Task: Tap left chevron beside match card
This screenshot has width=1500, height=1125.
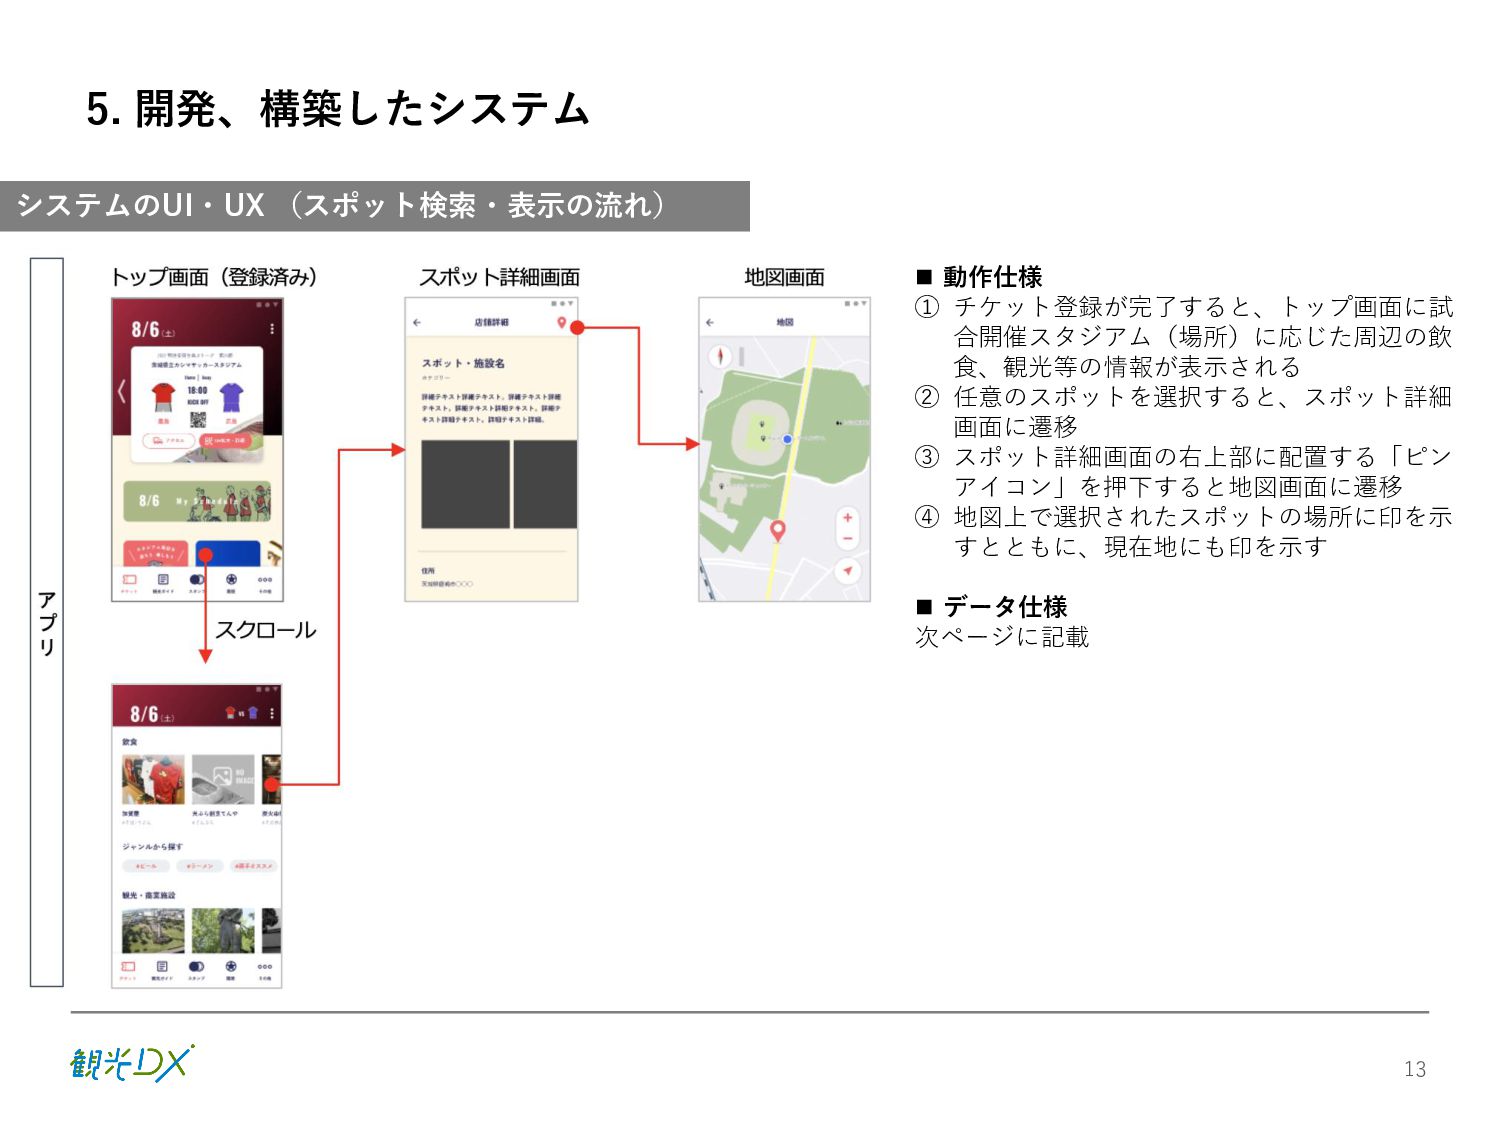Action: (x=121, y=391)
